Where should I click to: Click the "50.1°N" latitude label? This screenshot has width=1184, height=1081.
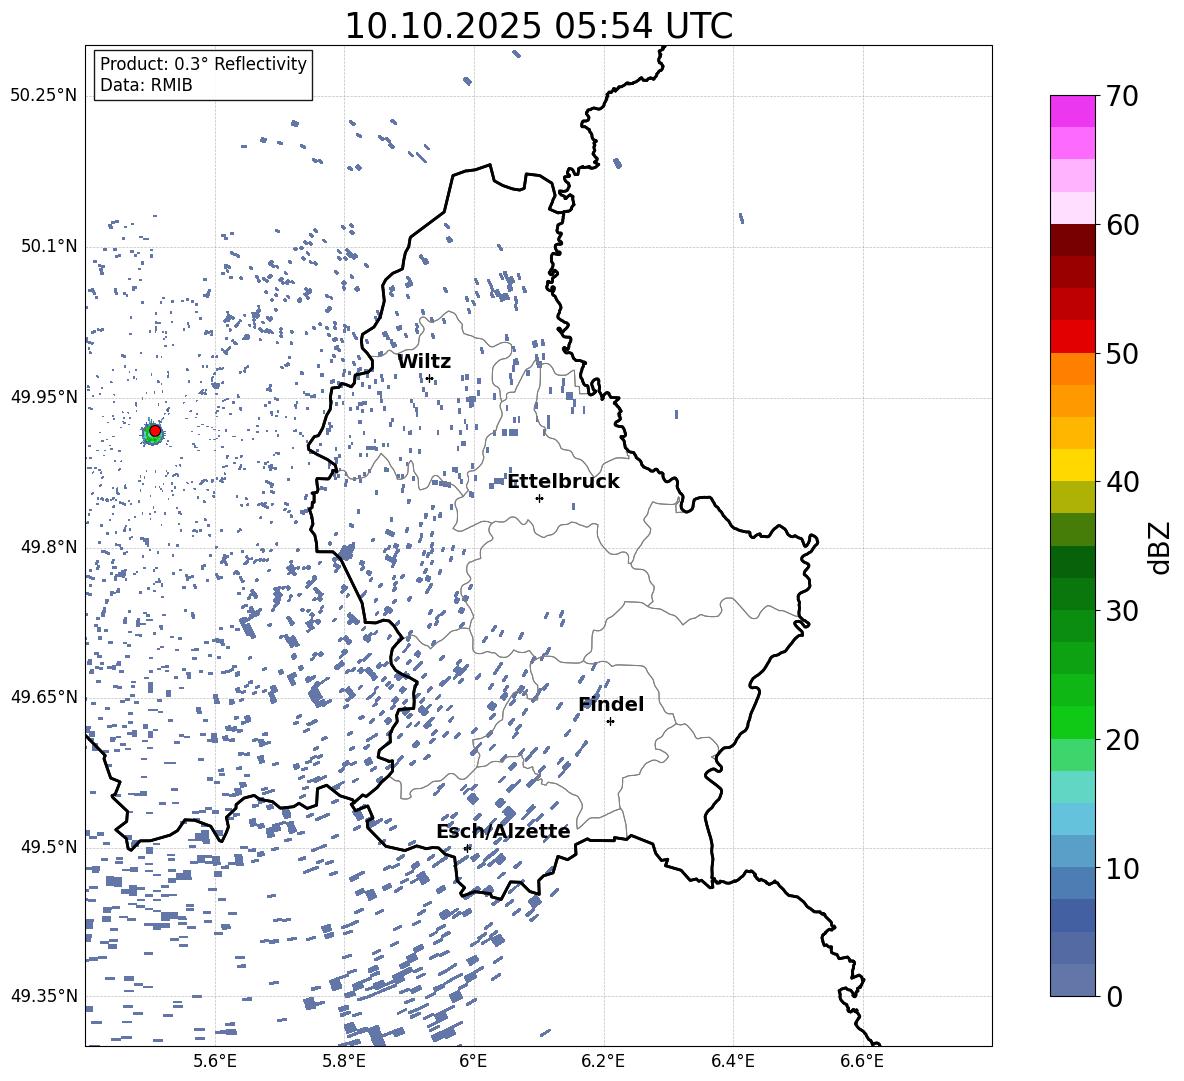(x=48, y=247)
